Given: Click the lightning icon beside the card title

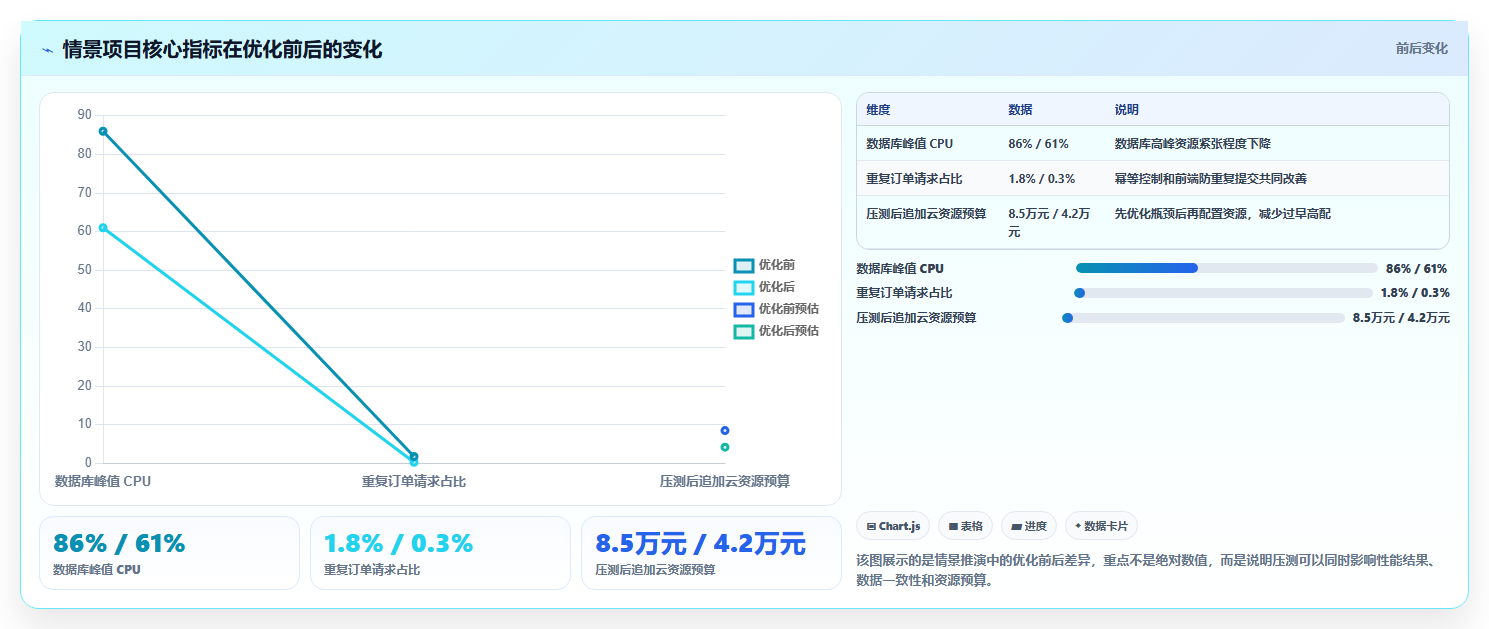Looking at the screenshot, I should point(47,50).
